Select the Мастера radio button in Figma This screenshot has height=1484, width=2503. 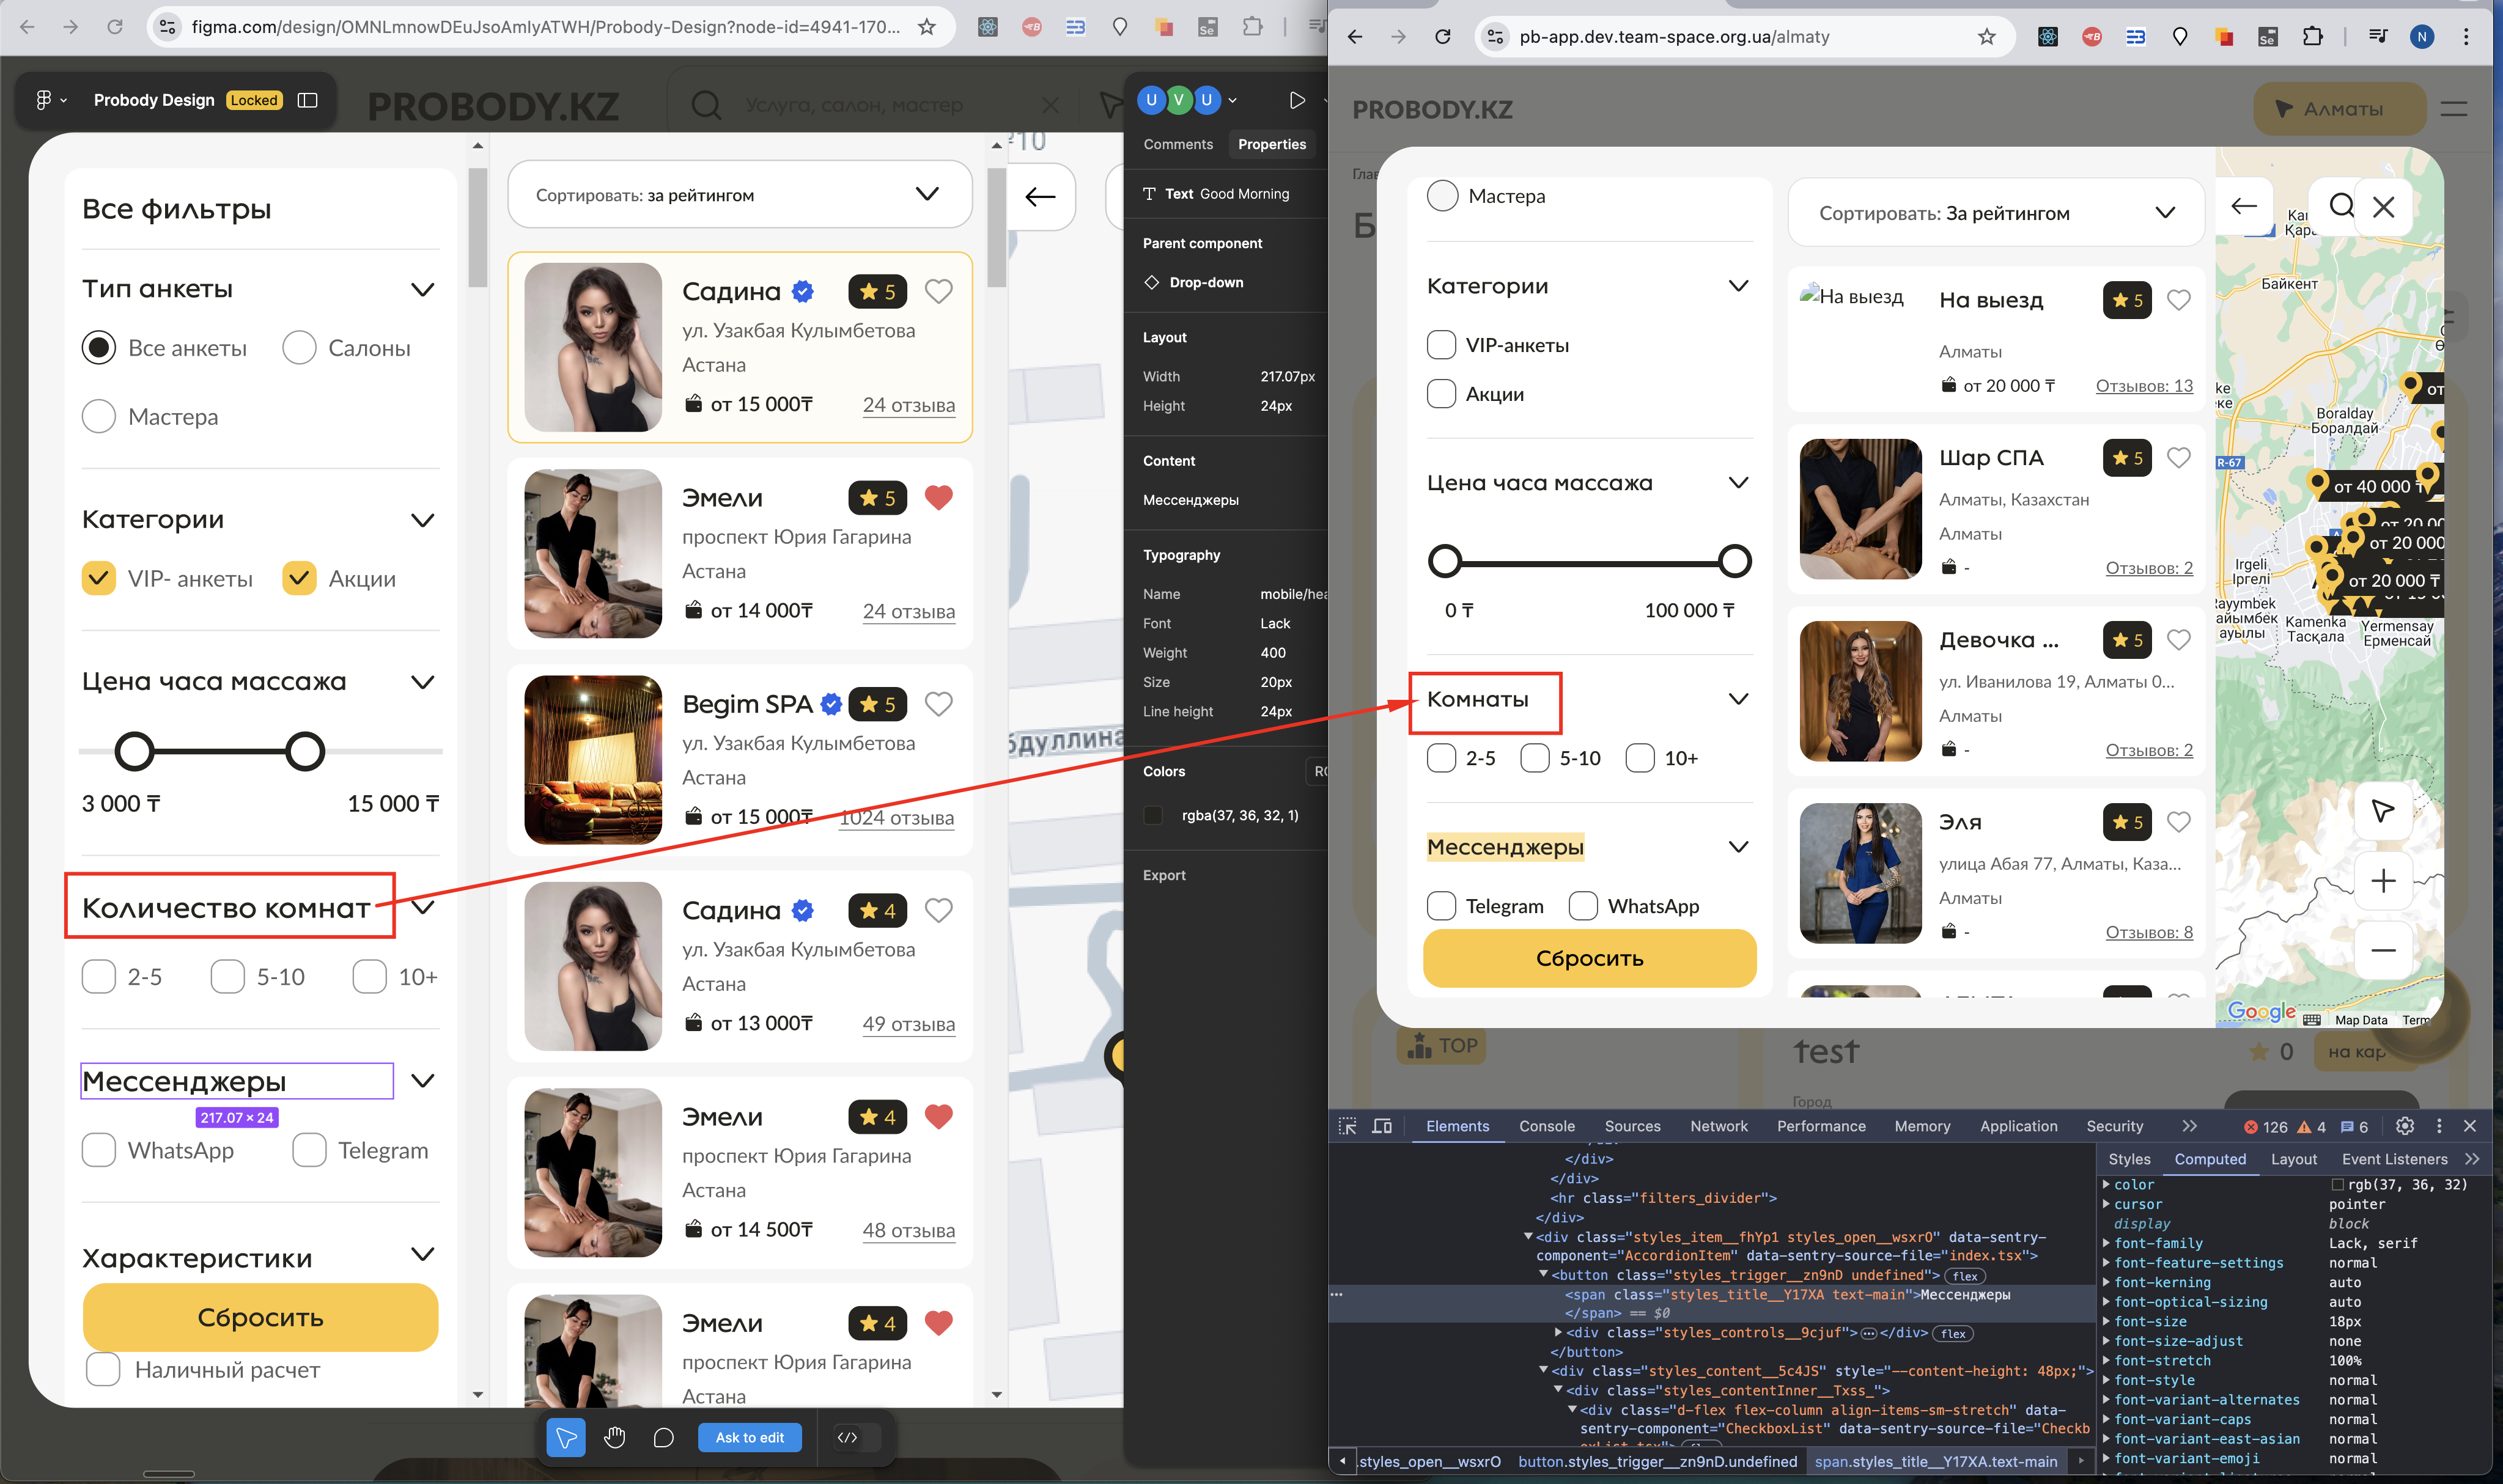pyautogui.click(x=99, y=416)
